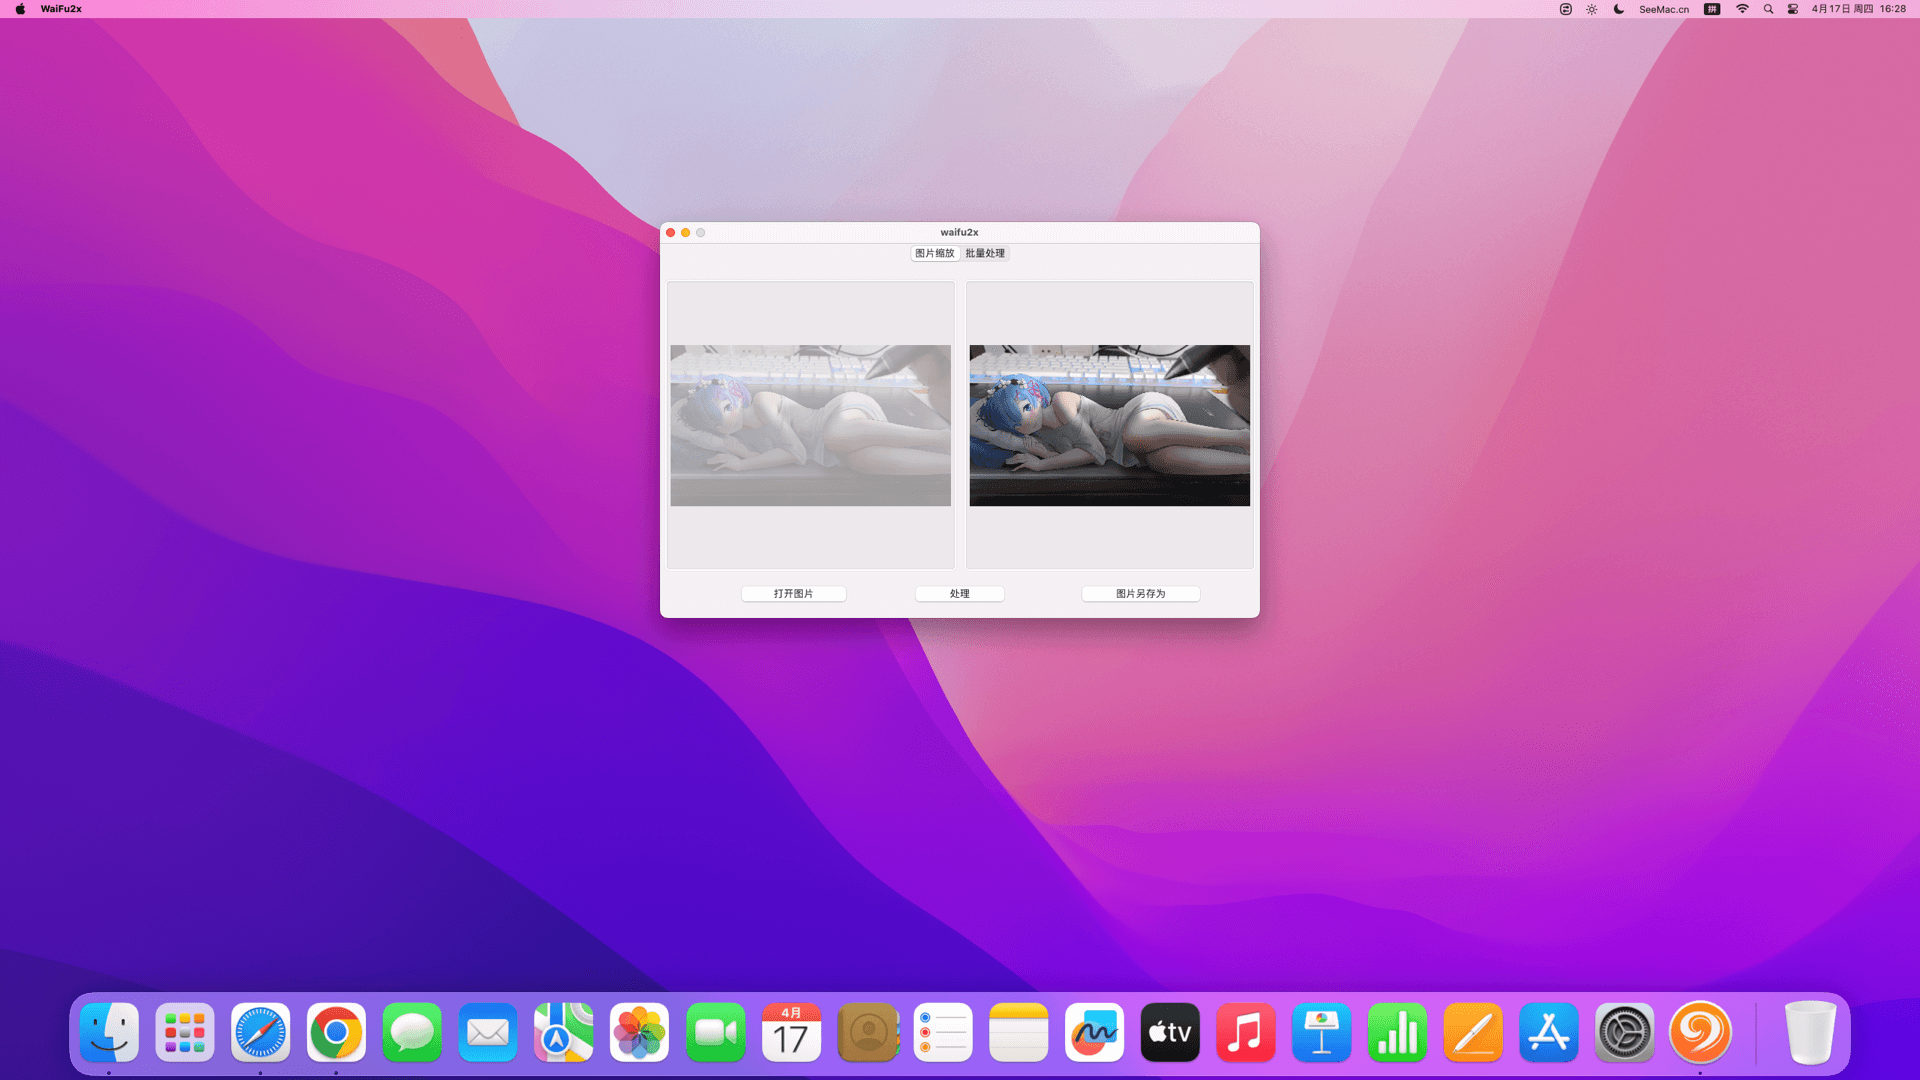Open Photos app from the Dock
This screenshot has height=1080, width=1920.
639,1032
